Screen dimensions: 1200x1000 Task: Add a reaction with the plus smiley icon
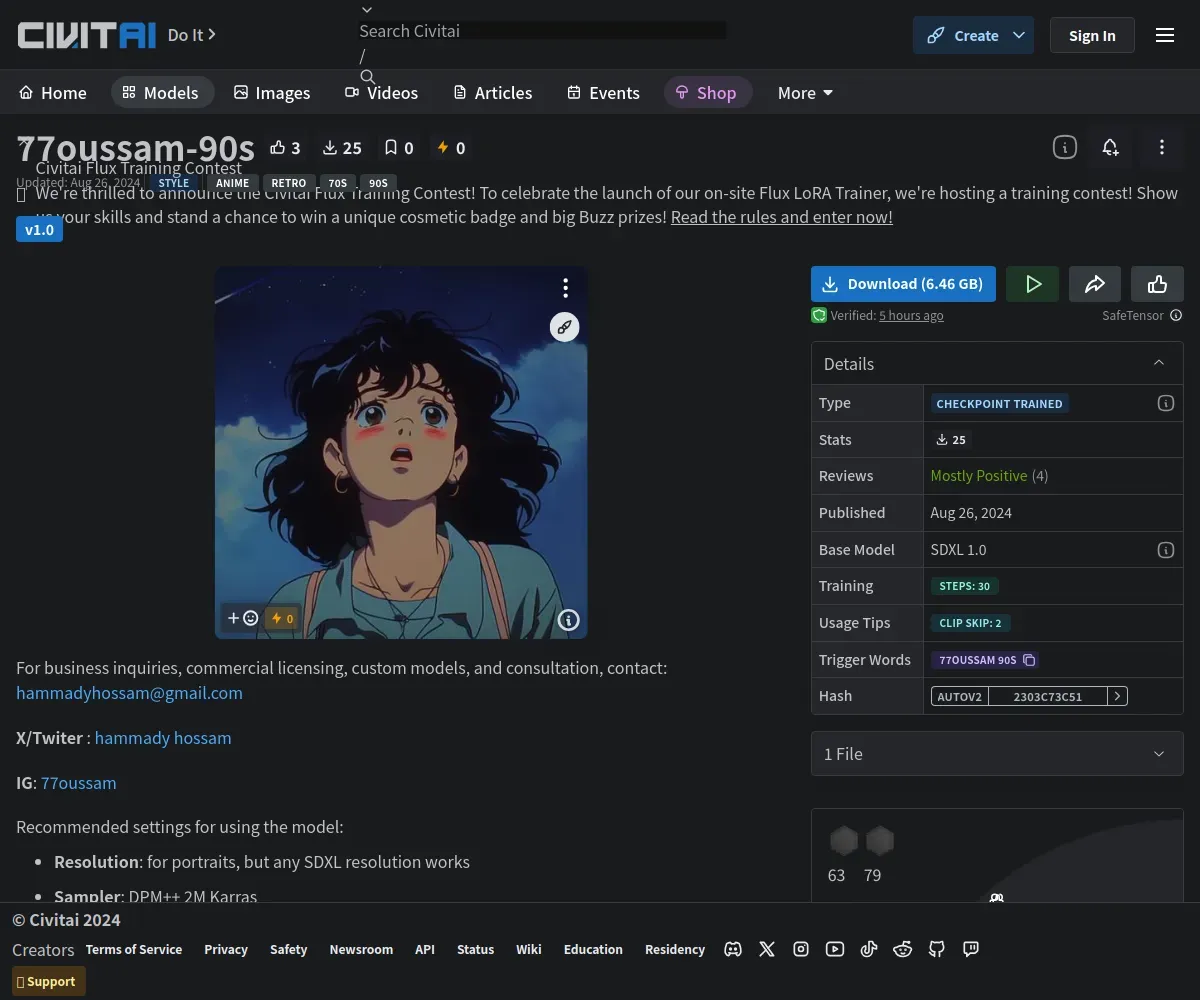click(x=243, y=618)
